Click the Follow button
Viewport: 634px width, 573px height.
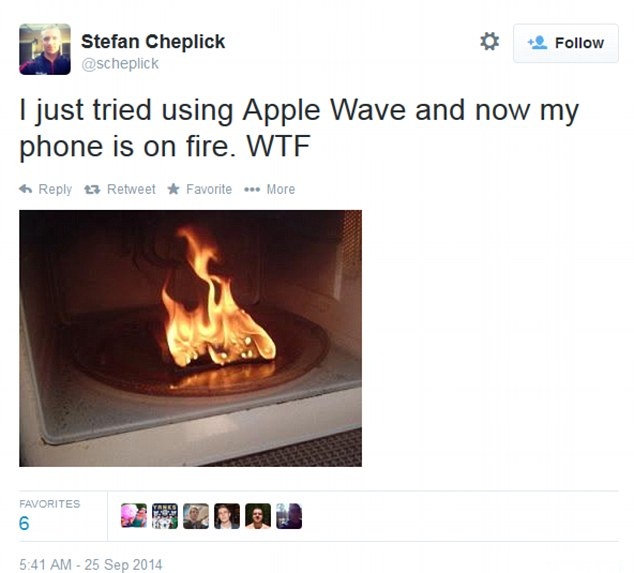[x=566, y=43]
